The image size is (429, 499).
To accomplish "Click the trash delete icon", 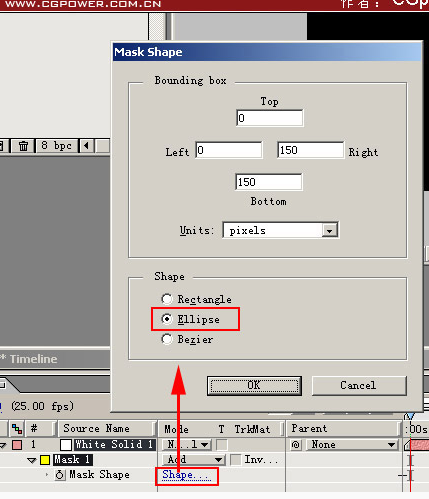I will [23, 146].
